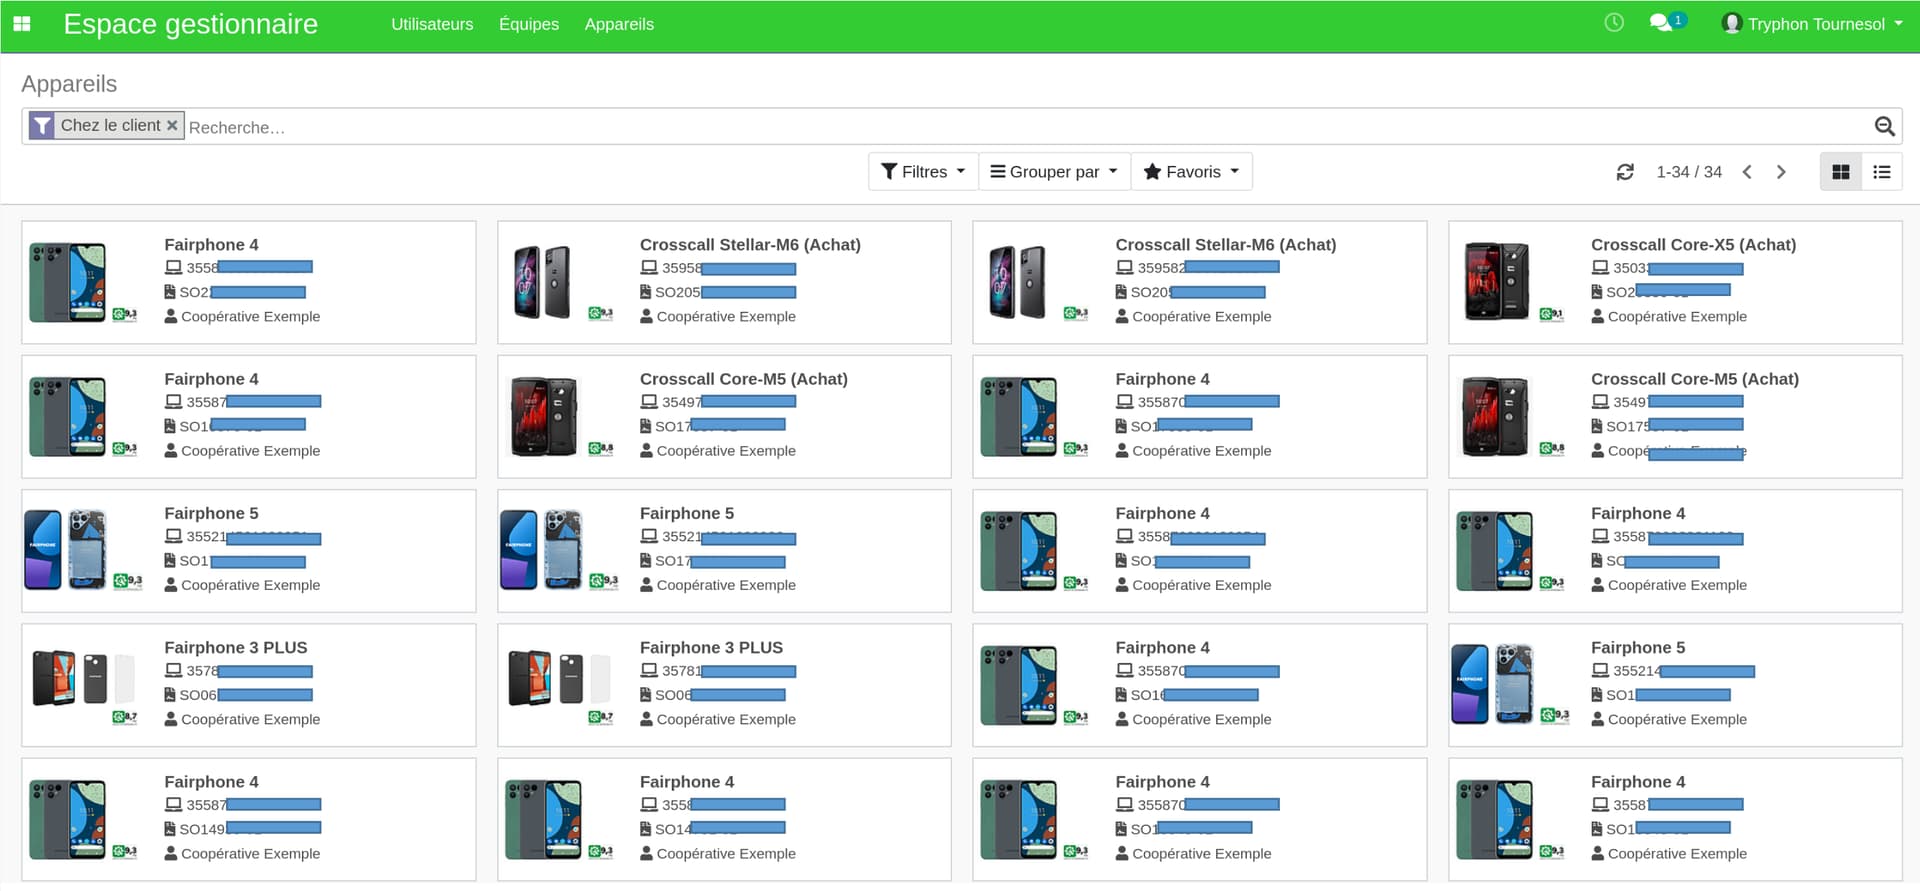Image resolution: width=1920 pixels, height=891 pixels.
Task: Go to next page arrow
Action: tap(1781, 172)
